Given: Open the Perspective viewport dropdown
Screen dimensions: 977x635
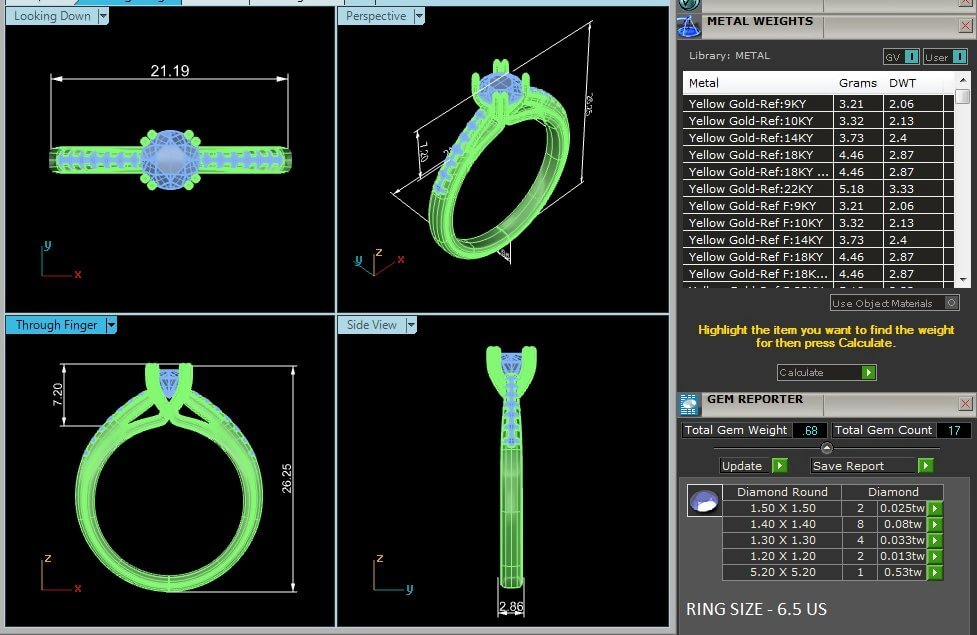Looking at the screenshot, I should (419, 16).
